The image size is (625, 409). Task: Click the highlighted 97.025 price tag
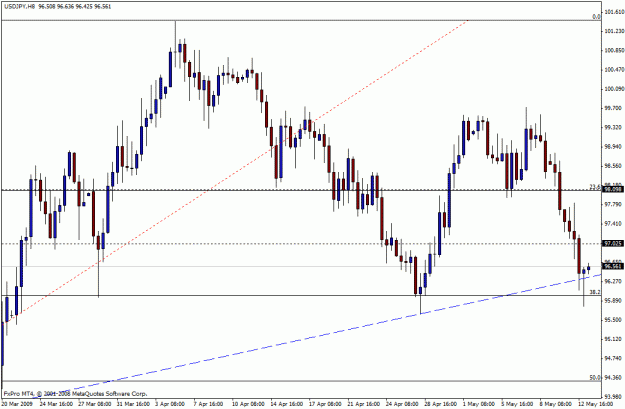click(x=613, y=243)
